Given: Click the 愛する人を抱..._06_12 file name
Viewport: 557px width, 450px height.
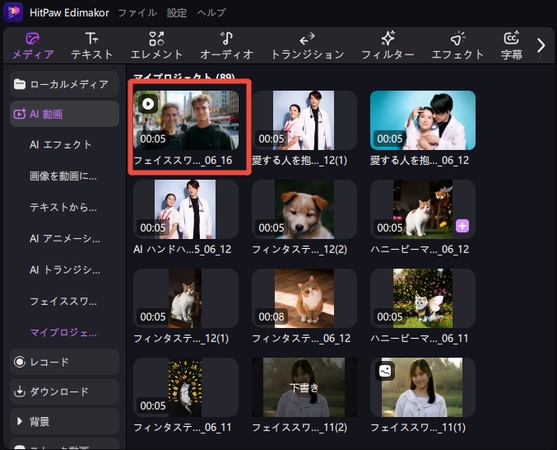Looking at the screenshot, I should 420,161.
